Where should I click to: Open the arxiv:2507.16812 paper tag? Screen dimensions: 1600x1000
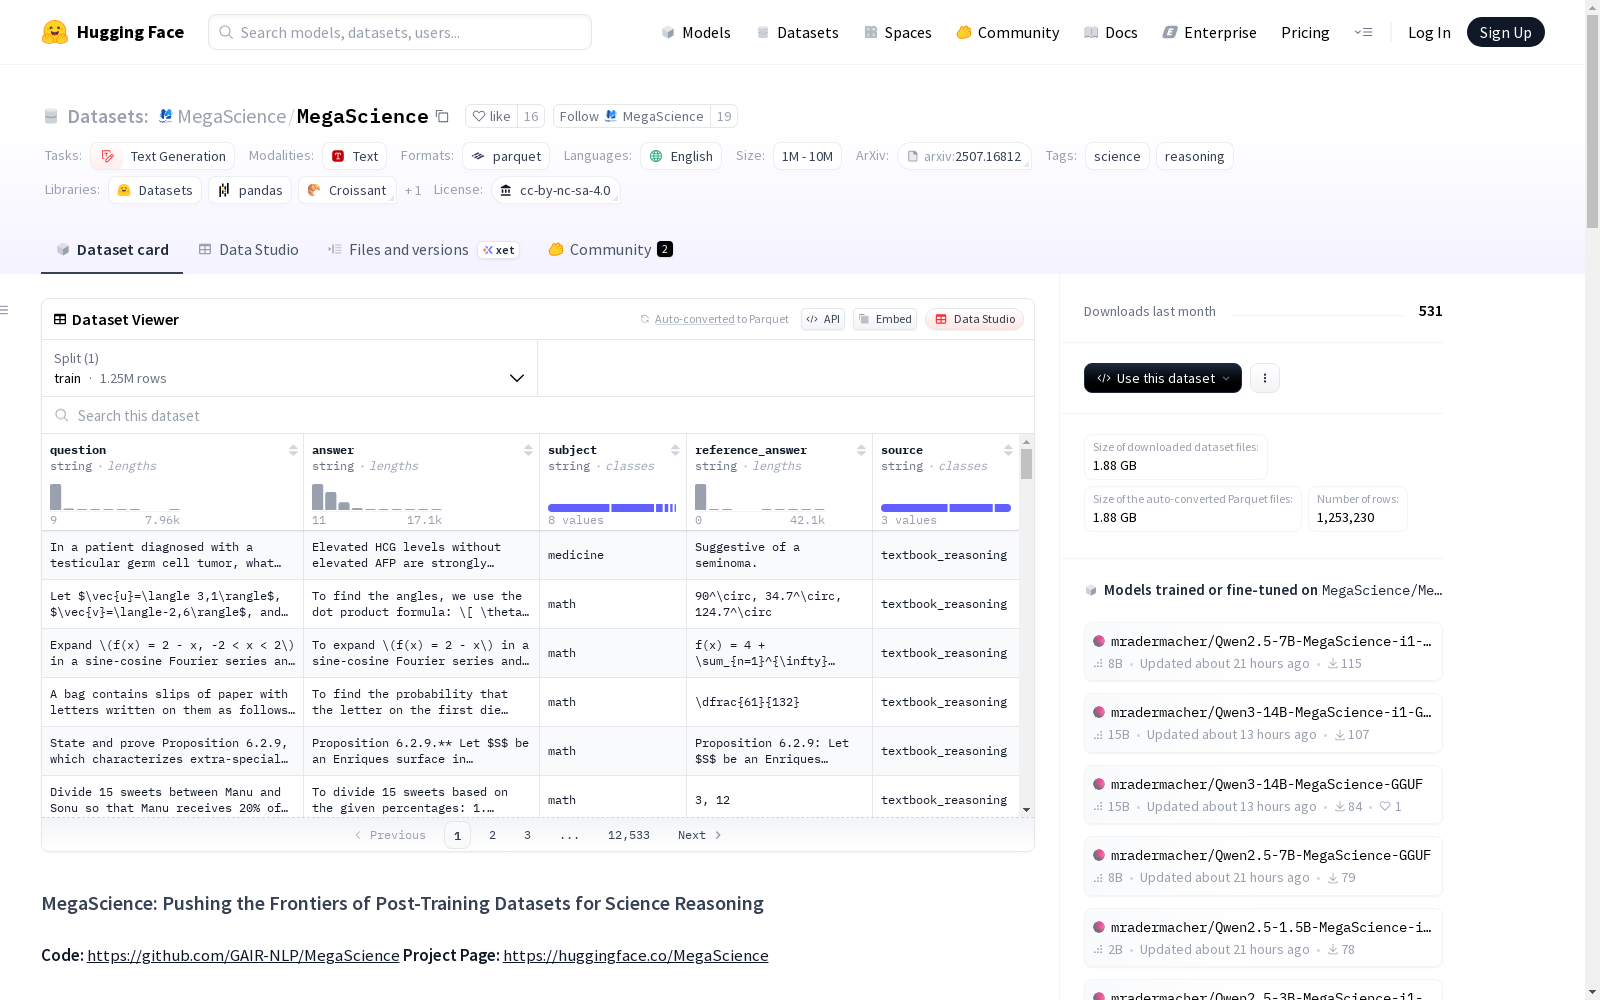click(x=964, y=156)
